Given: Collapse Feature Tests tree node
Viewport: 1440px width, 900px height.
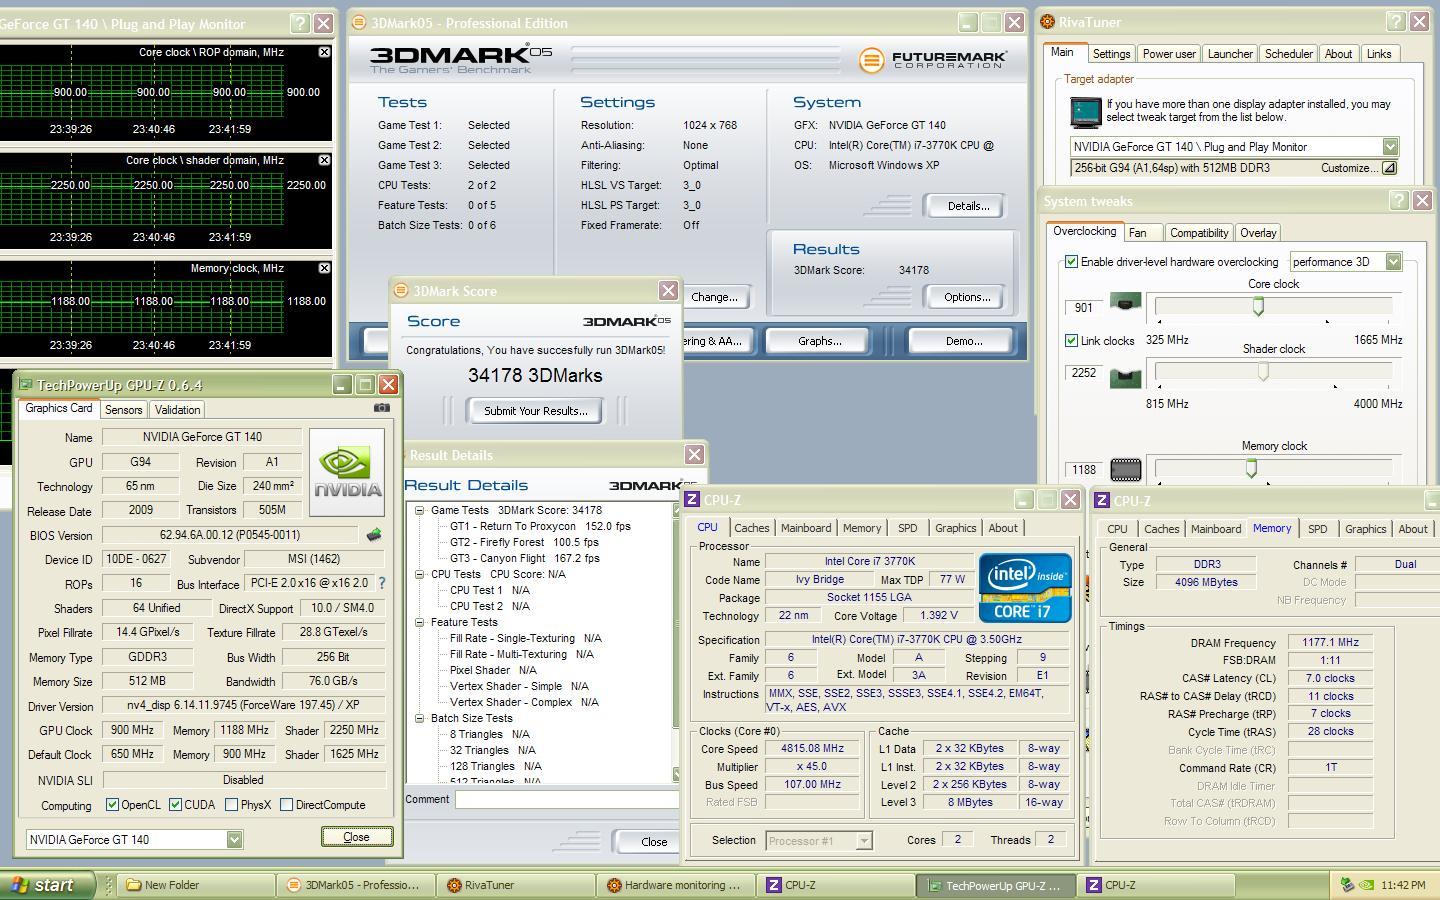Looking at the screenshot, I should point(420,622).
